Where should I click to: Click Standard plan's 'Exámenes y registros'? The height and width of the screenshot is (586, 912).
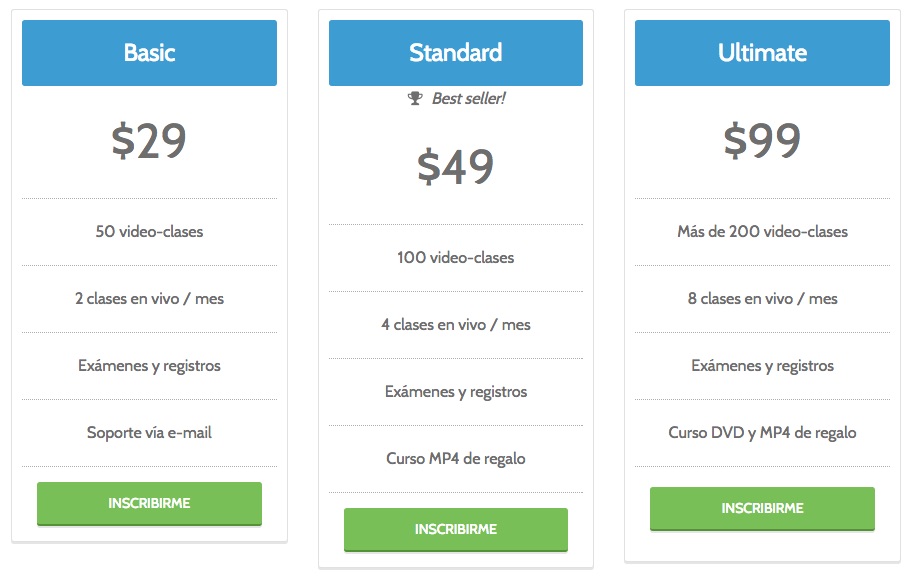tap(456, 392)
